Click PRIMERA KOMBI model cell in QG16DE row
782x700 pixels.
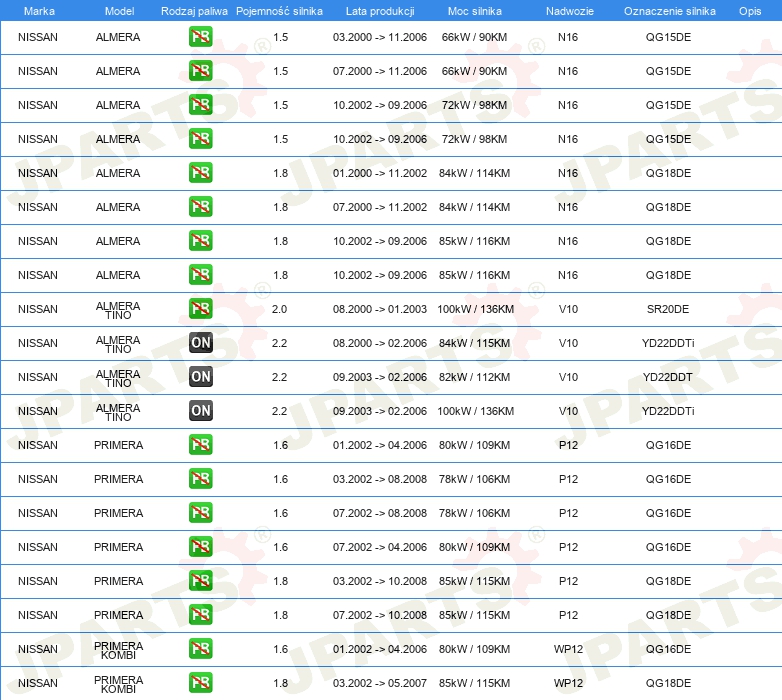(x=118, y=650)
